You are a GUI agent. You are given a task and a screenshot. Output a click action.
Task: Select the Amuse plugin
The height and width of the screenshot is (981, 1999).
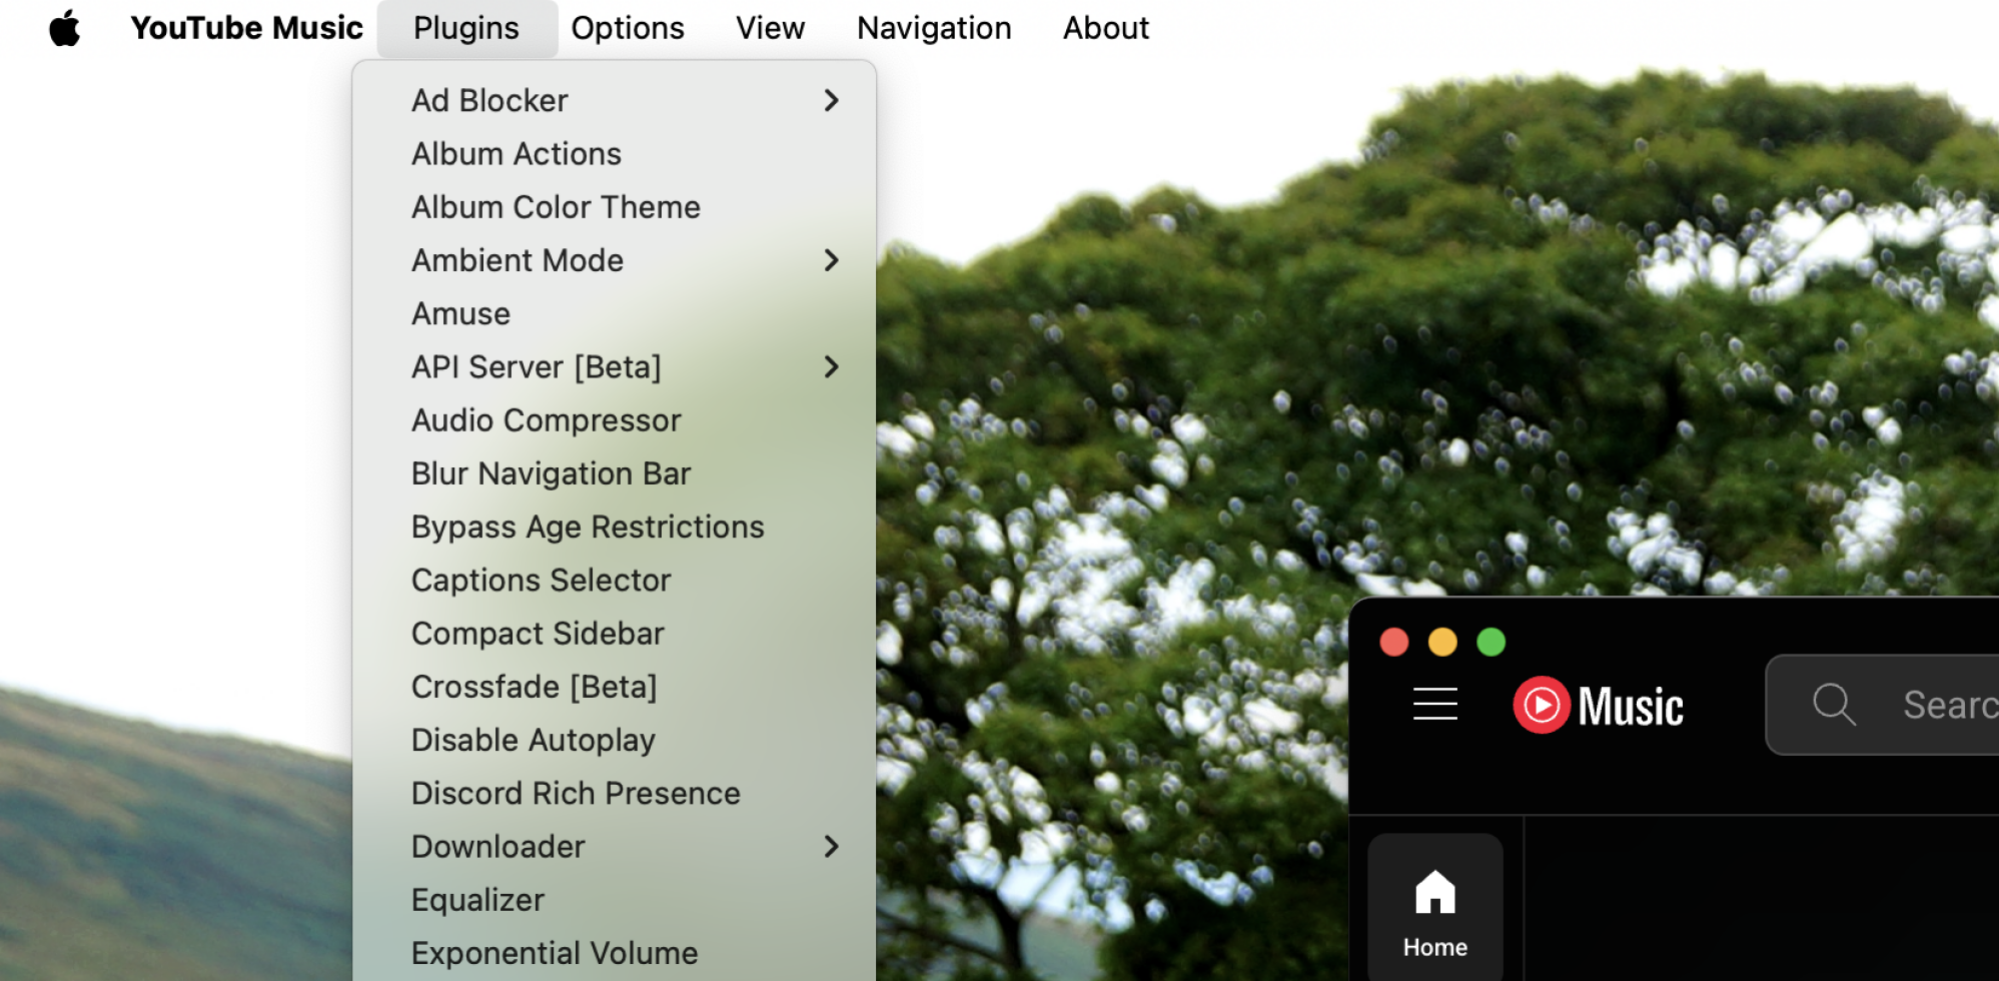pos(614,314)
